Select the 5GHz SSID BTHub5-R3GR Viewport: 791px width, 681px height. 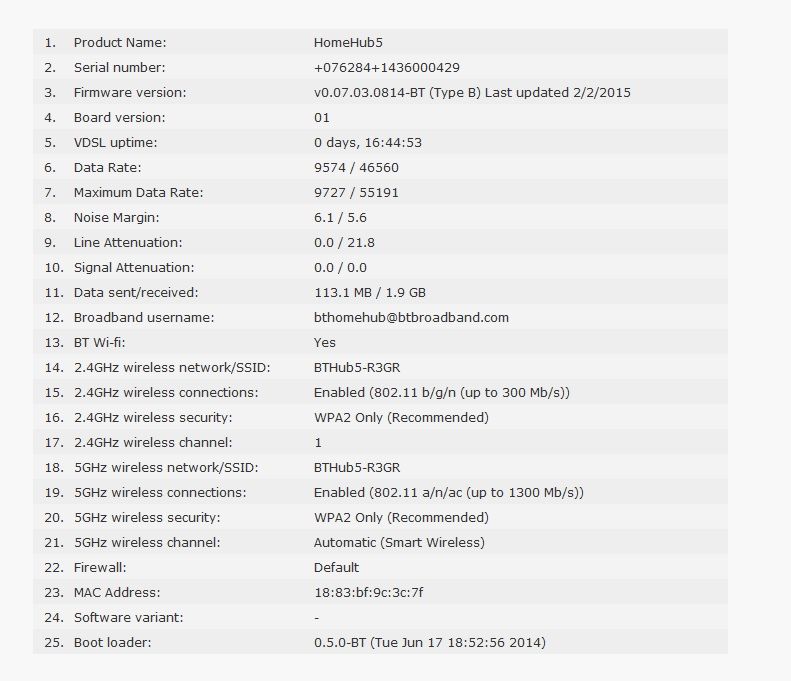pos(357,468)
